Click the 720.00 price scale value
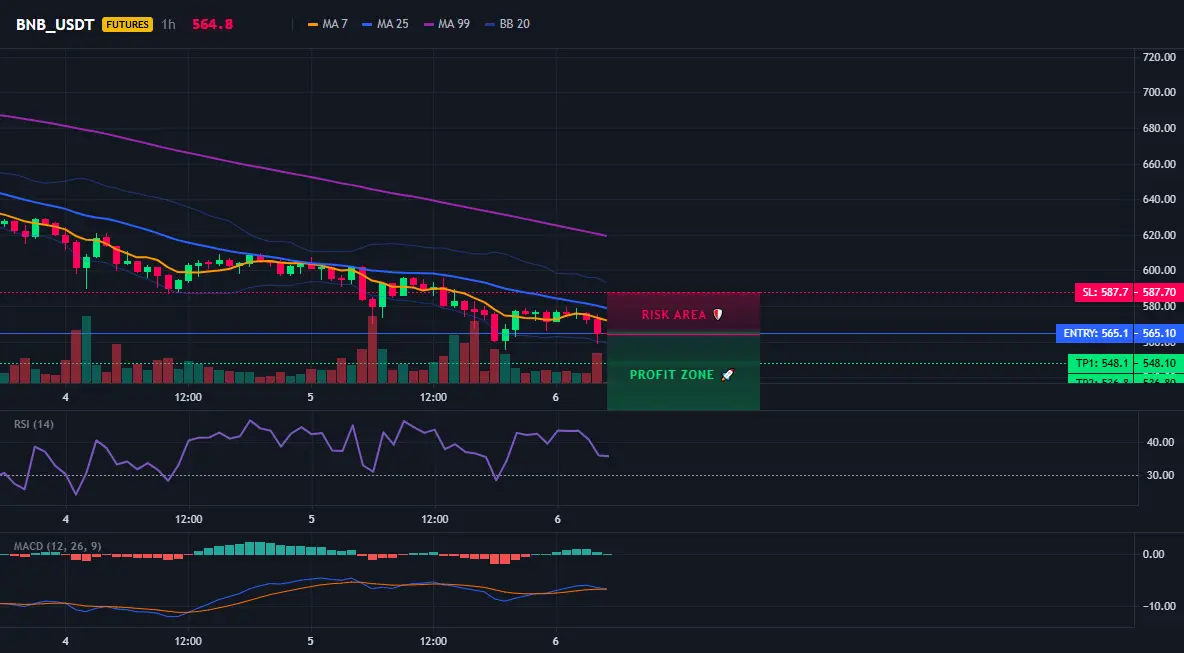This screenshot has height=653, width=1184. [1159, 57]
